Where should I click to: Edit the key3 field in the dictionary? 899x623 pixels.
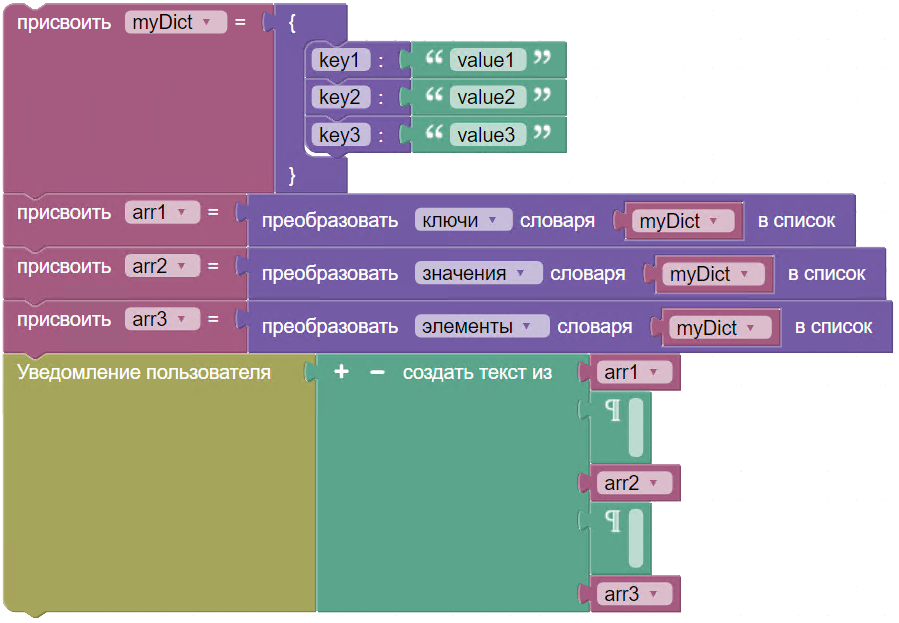(341, 135)
